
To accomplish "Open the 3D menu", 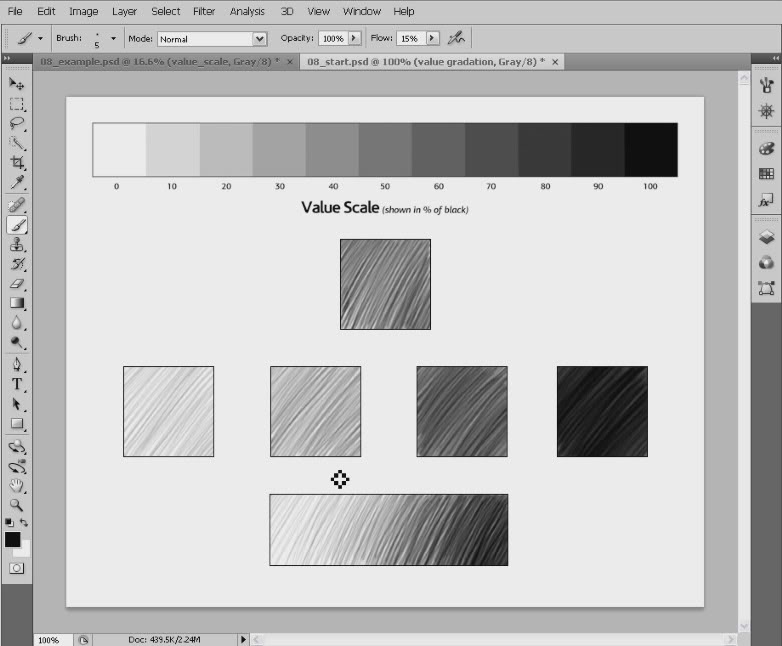I will 287,11.
